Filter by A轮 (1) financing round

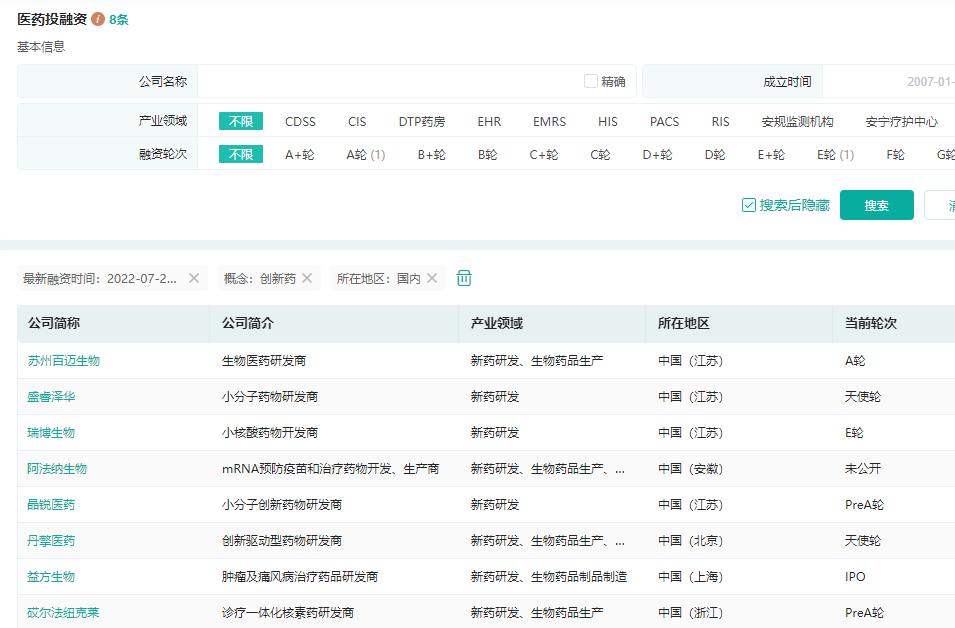pos(365,155)
